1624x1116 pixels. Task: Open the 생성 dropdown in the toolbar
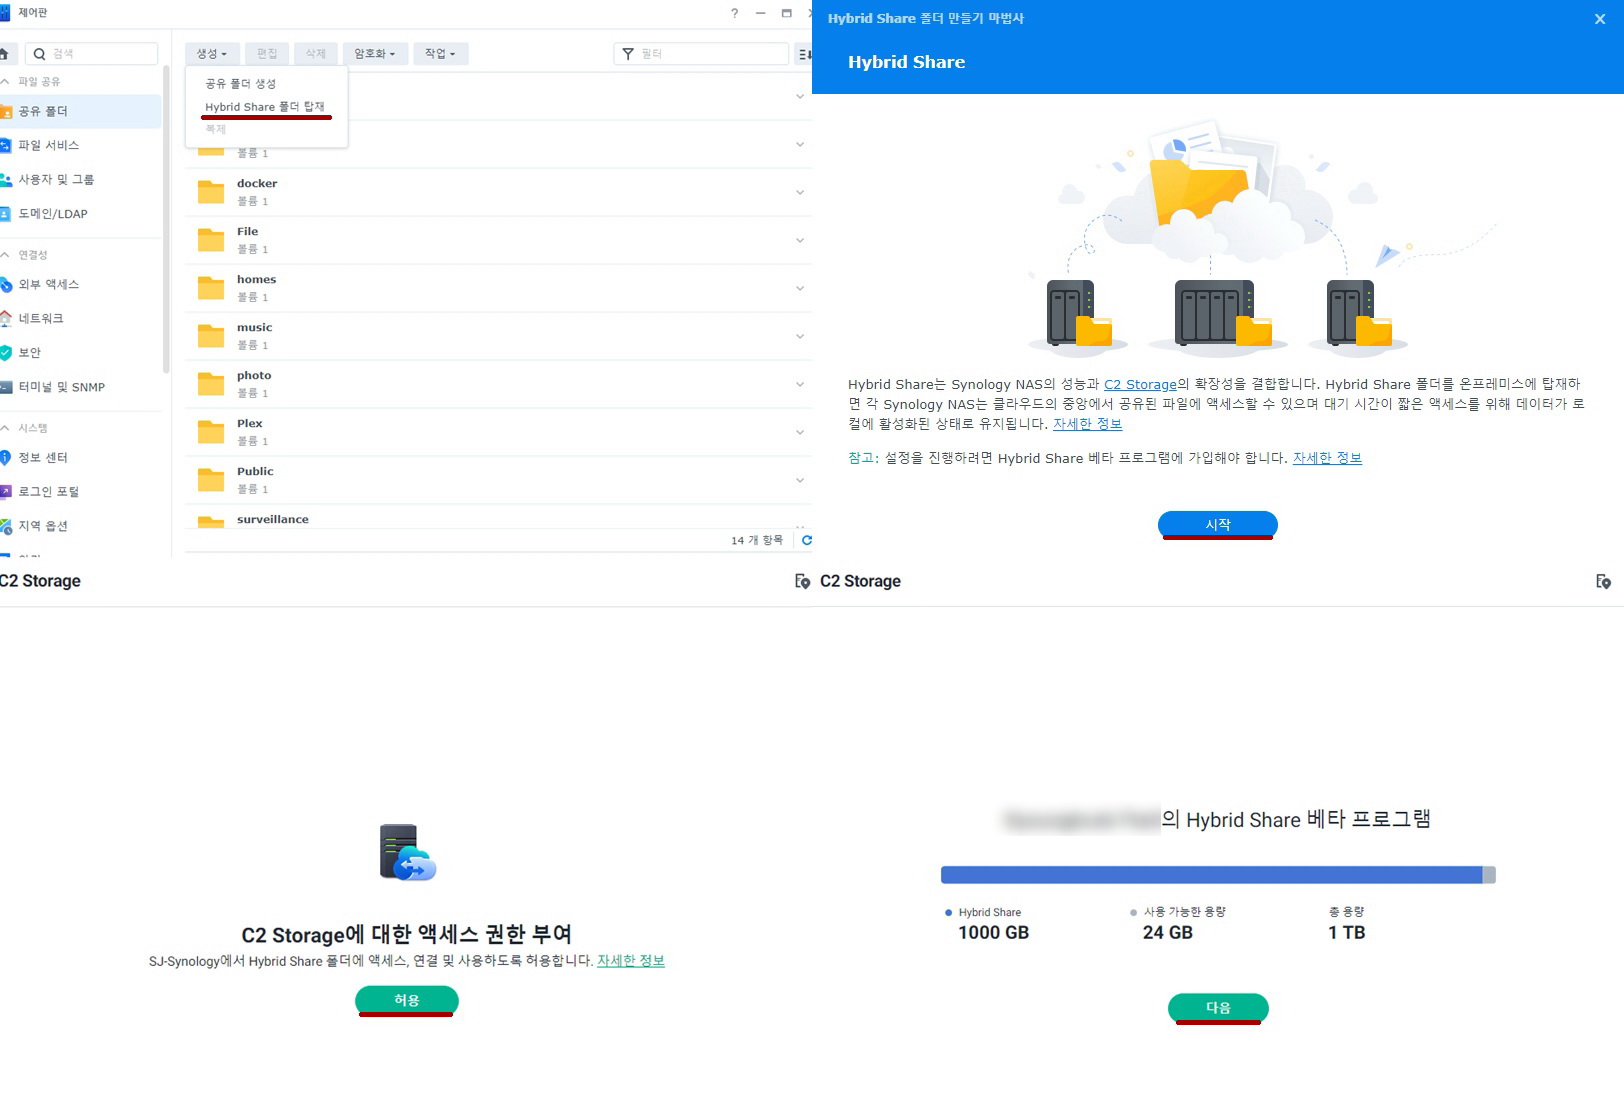tap(211, 54)
